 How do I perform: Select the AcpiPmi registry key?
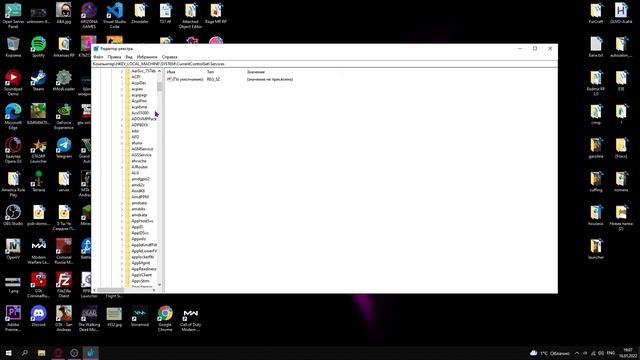139,101
